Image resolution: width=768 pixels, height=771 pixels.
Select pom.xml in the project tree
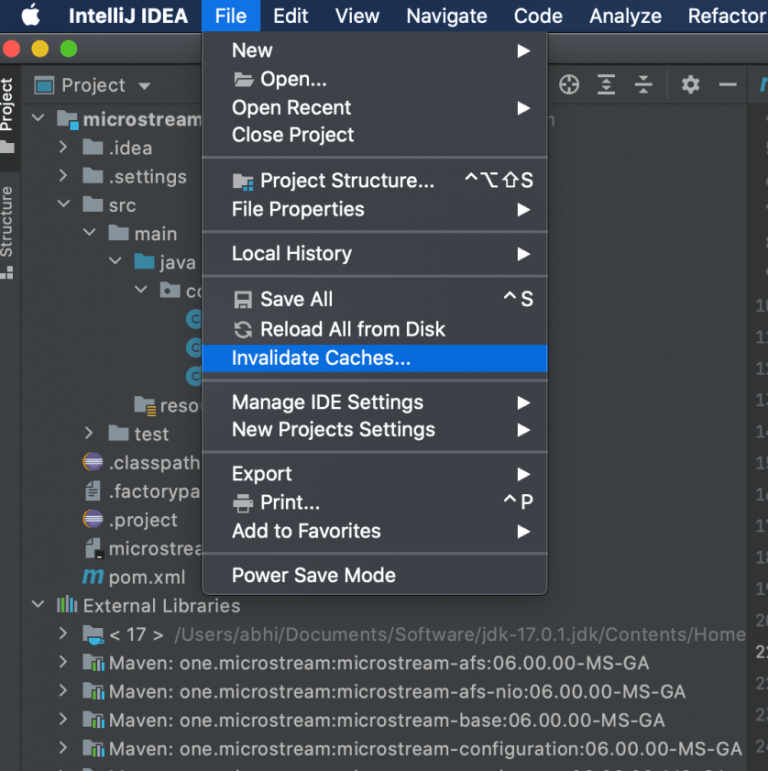pos(147,577)
